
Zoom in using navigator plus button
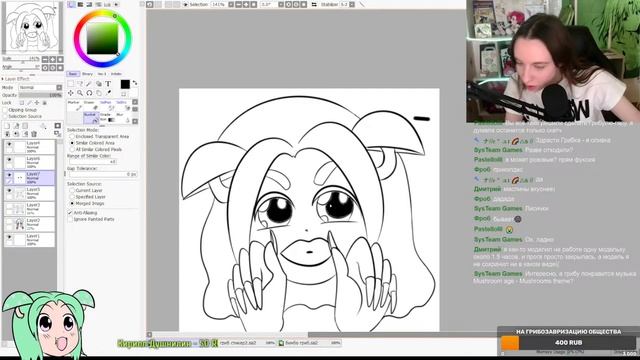tap(53, 60)
